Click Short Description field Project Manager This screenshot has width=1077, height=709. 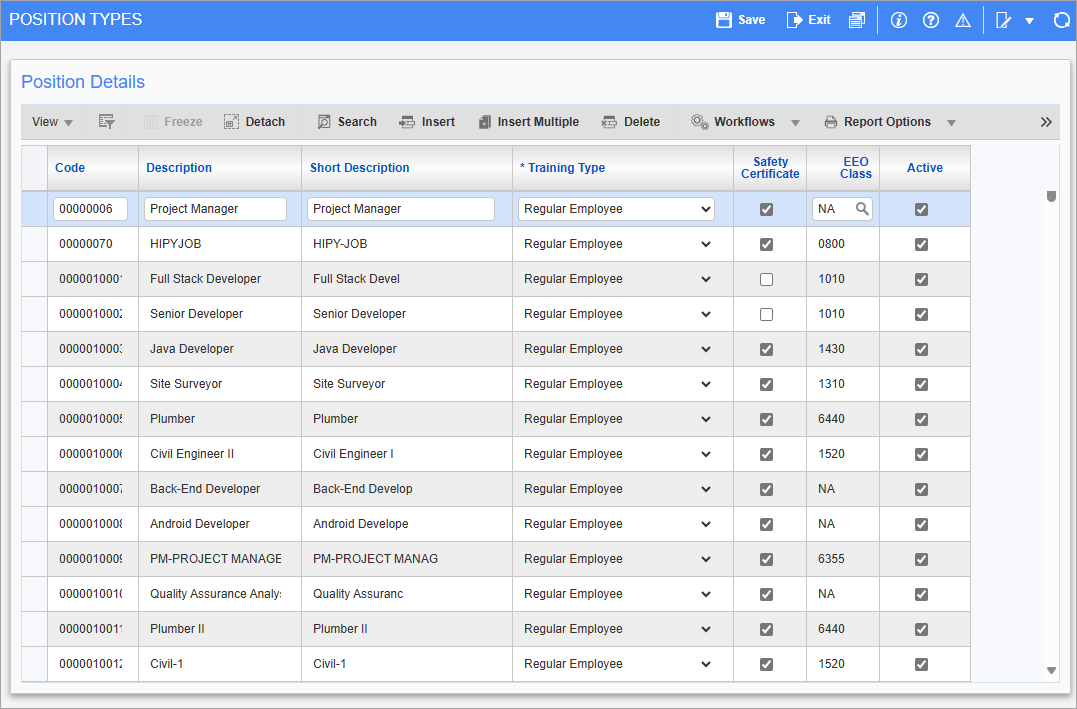coord(400,209)
